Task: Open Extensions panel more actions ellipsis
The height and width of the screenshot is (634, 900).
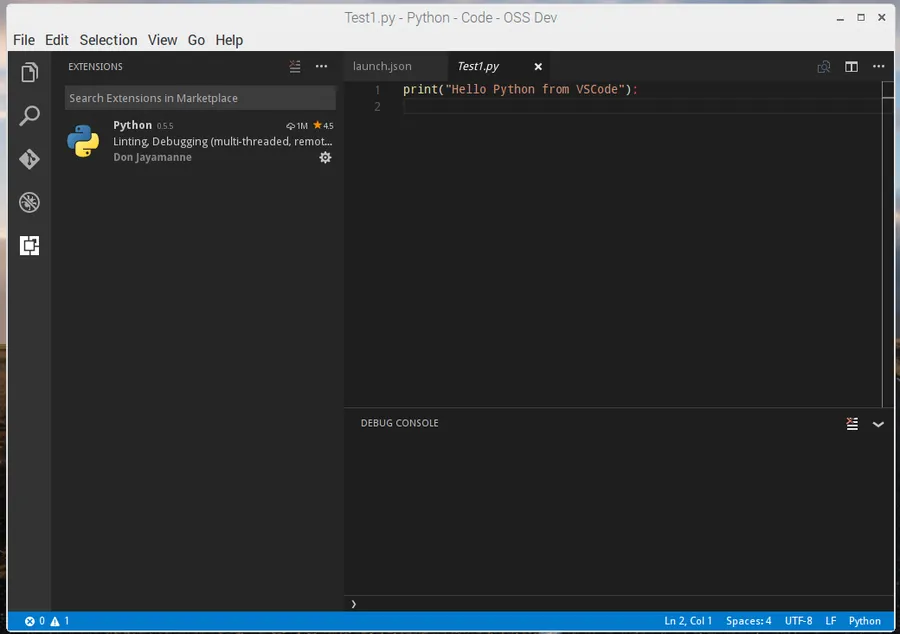Action: pyautogui.click(x=321, y=67)
